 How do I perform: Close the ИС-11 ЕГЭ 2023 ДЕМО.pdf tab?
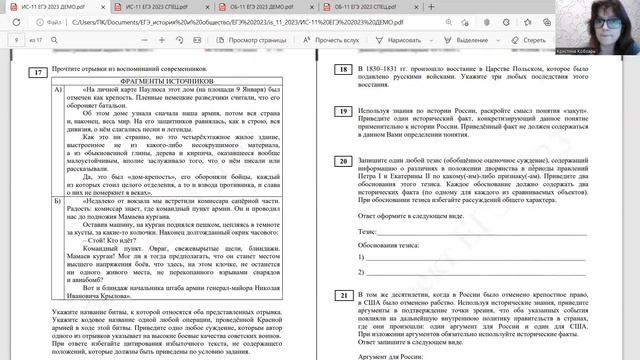(103, 7)
